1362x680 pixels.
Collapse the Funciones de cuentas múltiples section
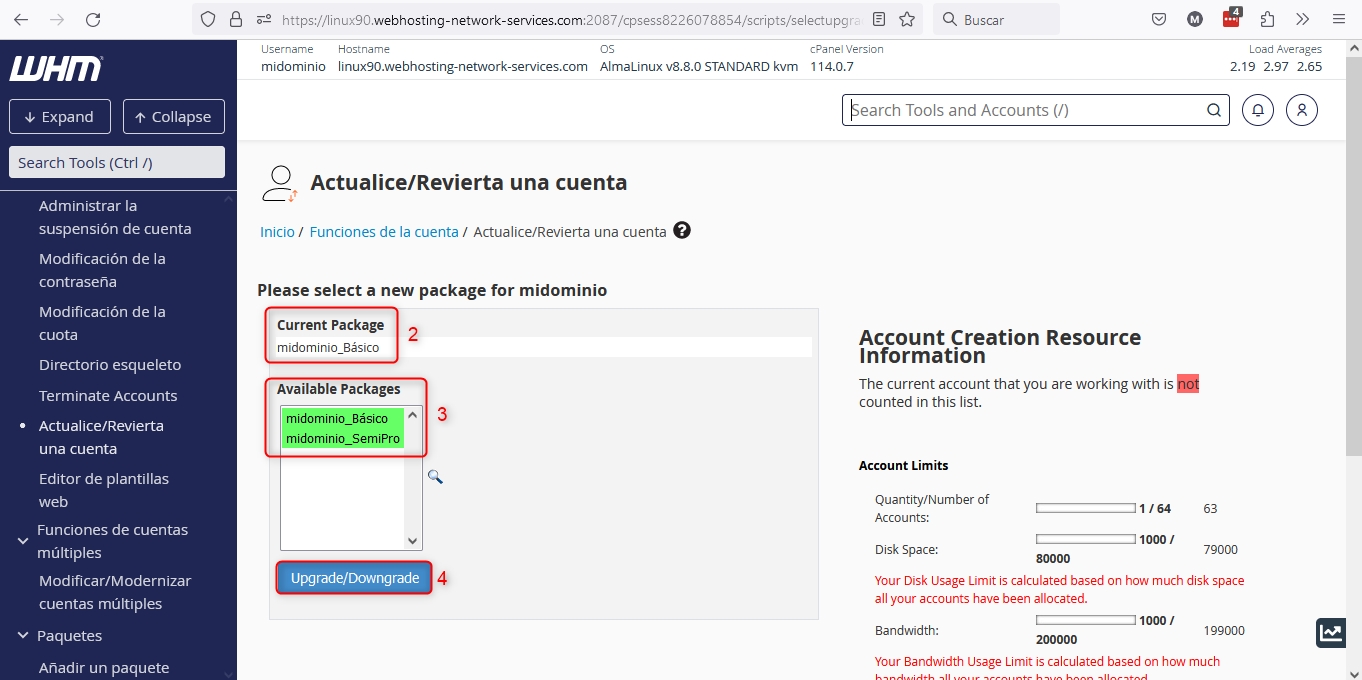[23, 541]
